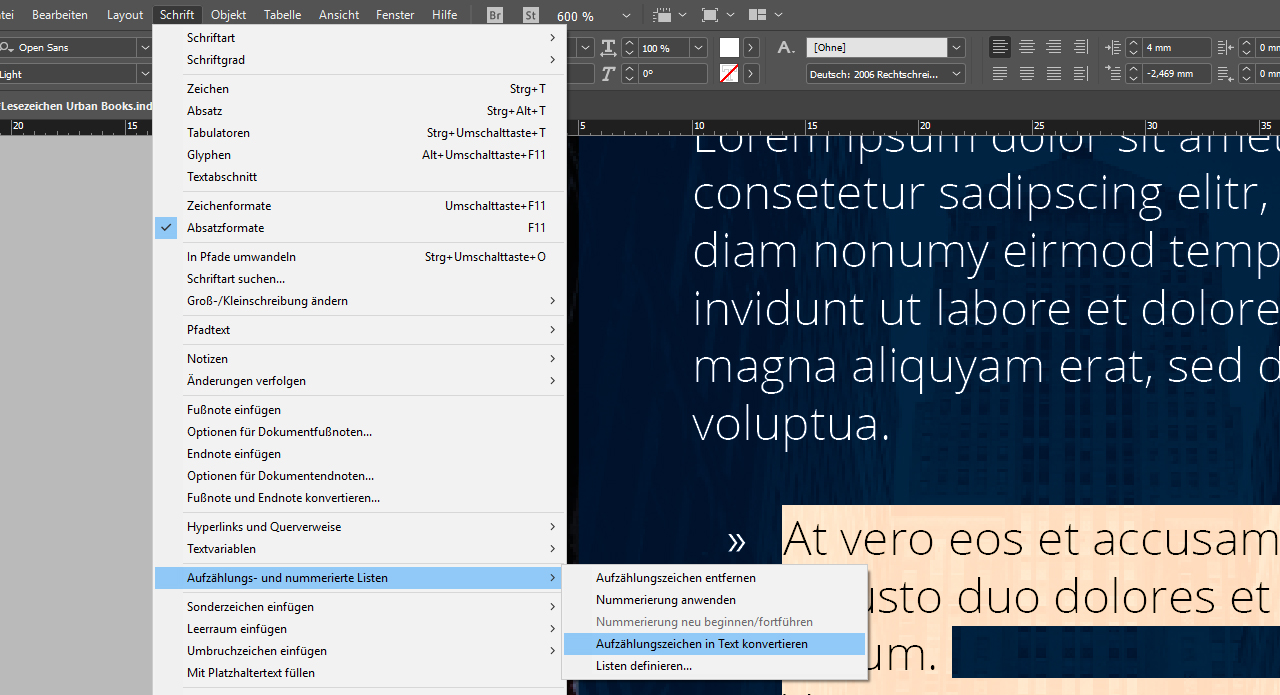Open the Fenster menu

[x=395, y=15]
